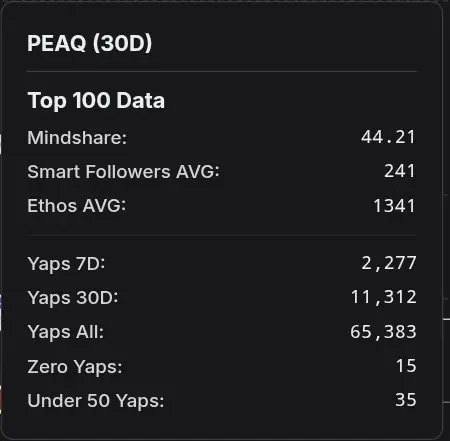Select the Mindshare value 44.21

[388, 137]
